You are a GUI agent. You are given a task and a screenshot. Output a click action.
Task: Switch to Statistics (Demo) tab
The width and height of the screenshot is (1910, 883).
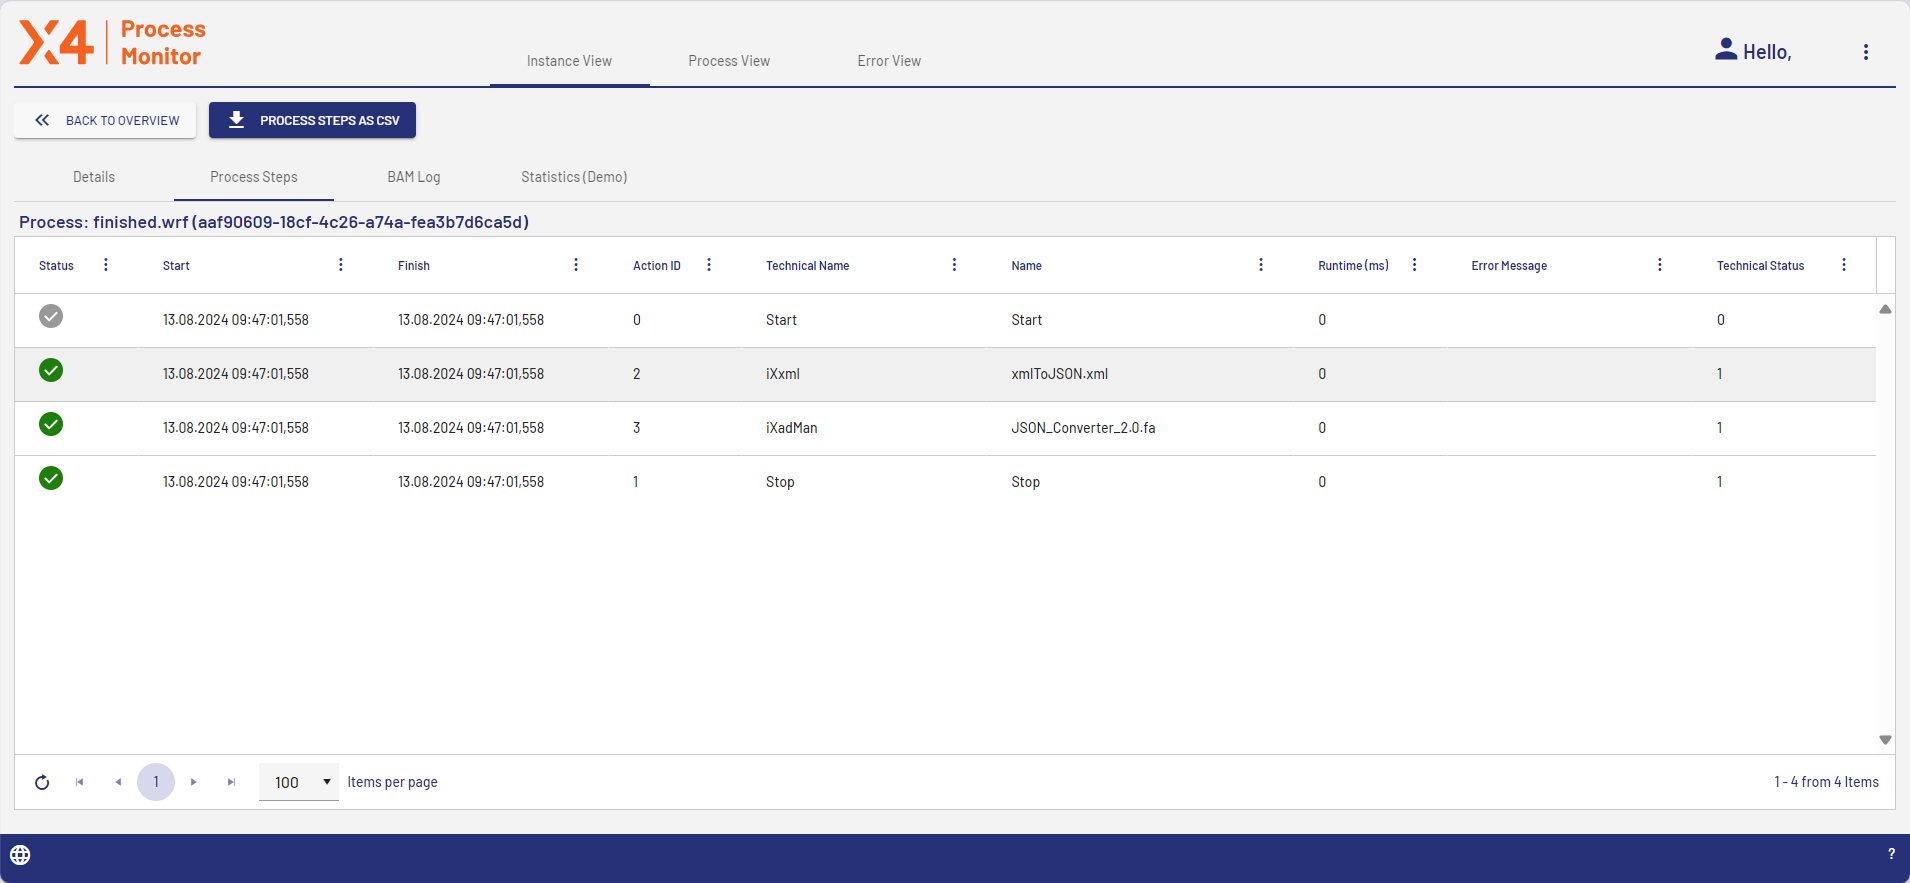tap(573, 177)
